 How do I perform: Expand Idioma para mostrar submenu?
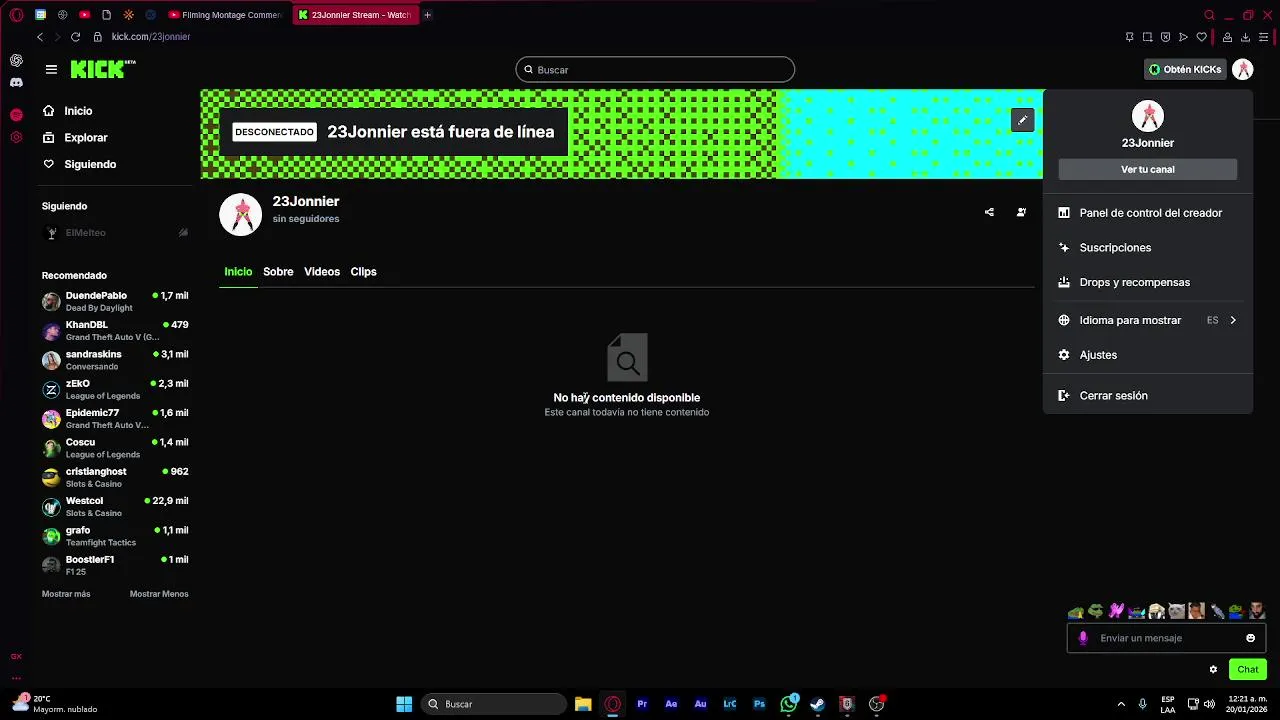[x=1147, y=320]
